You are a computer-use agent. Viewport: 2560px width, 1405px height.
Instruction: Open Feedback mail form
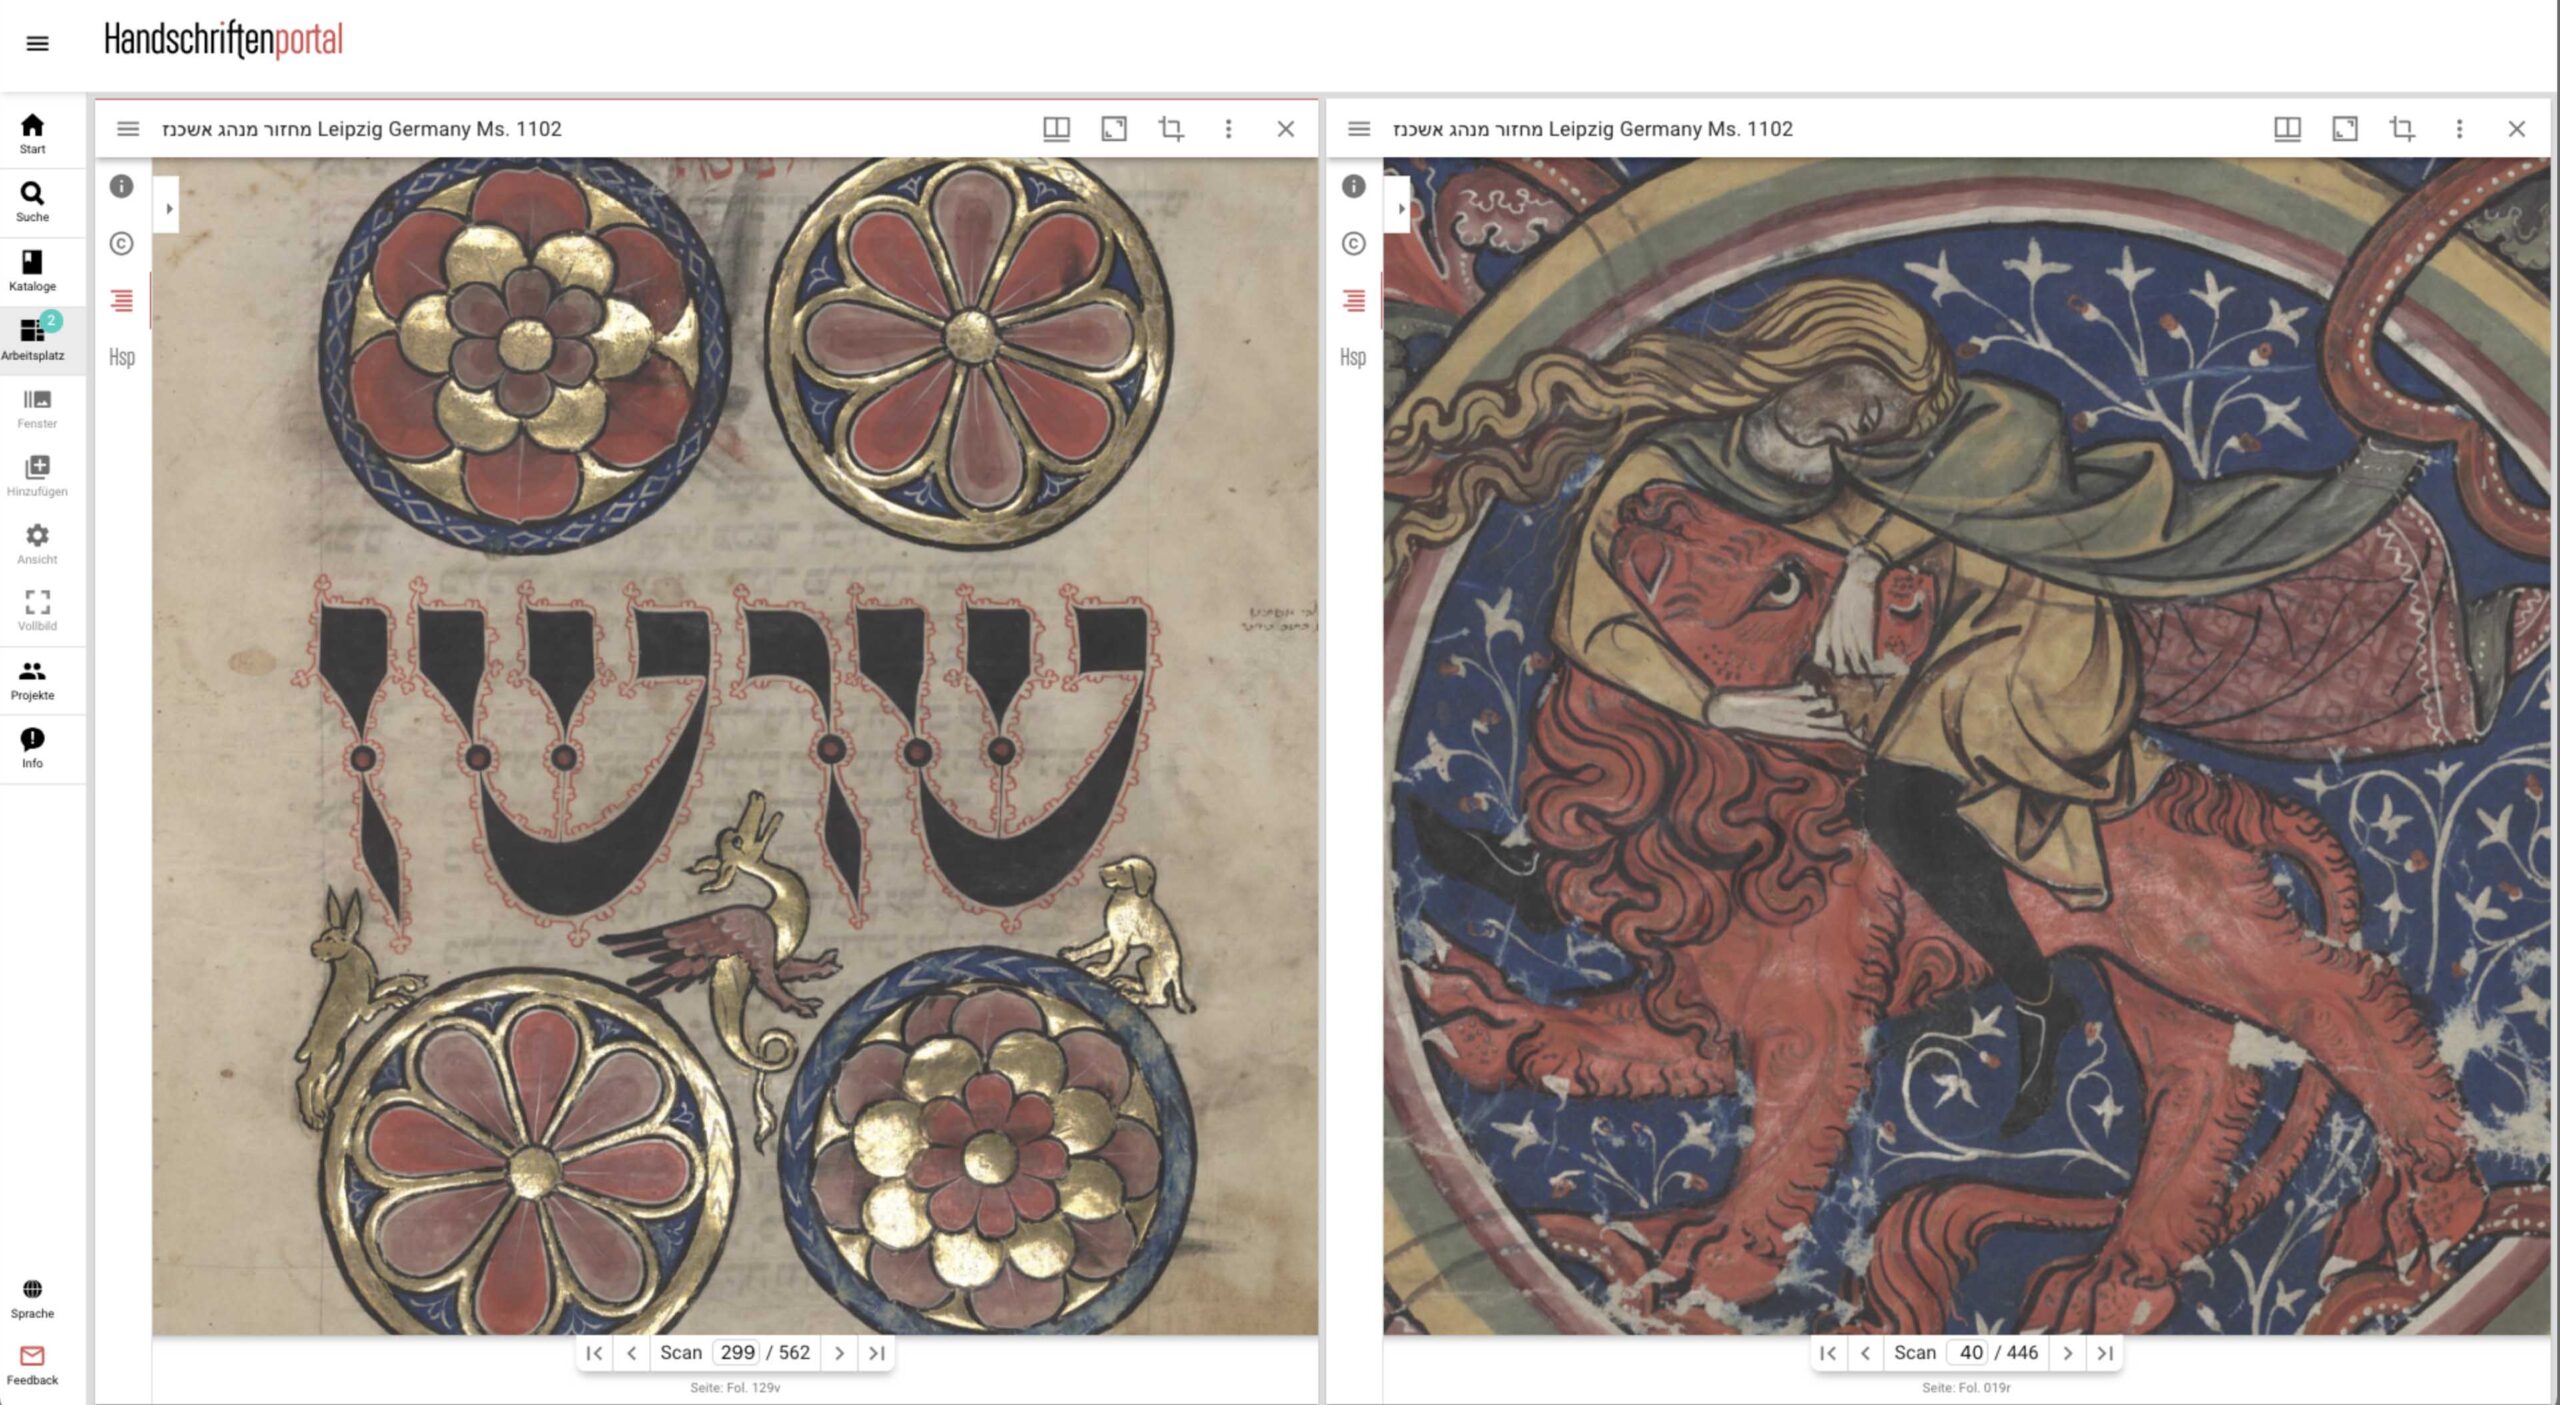(32, 1365)
